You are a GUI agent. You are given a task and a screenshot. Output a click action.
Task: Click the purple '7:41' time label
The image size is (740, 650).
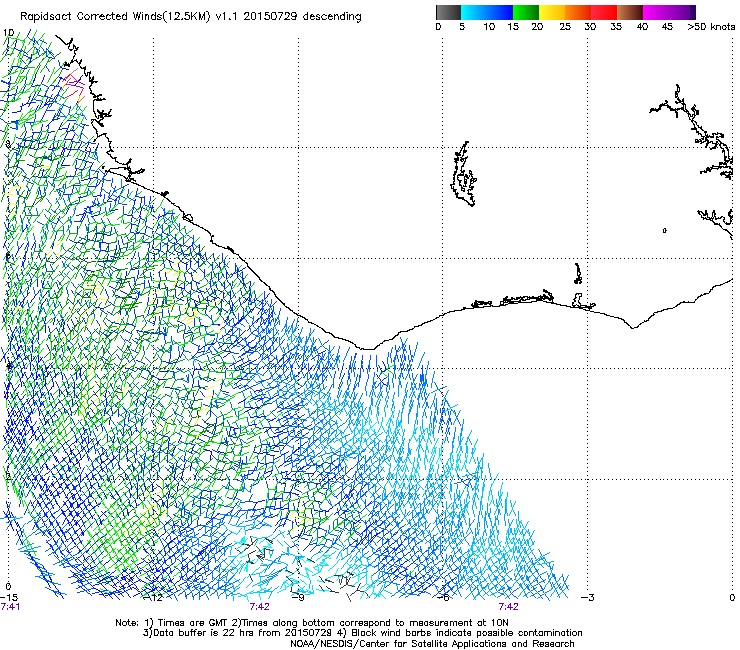[10, 607]
